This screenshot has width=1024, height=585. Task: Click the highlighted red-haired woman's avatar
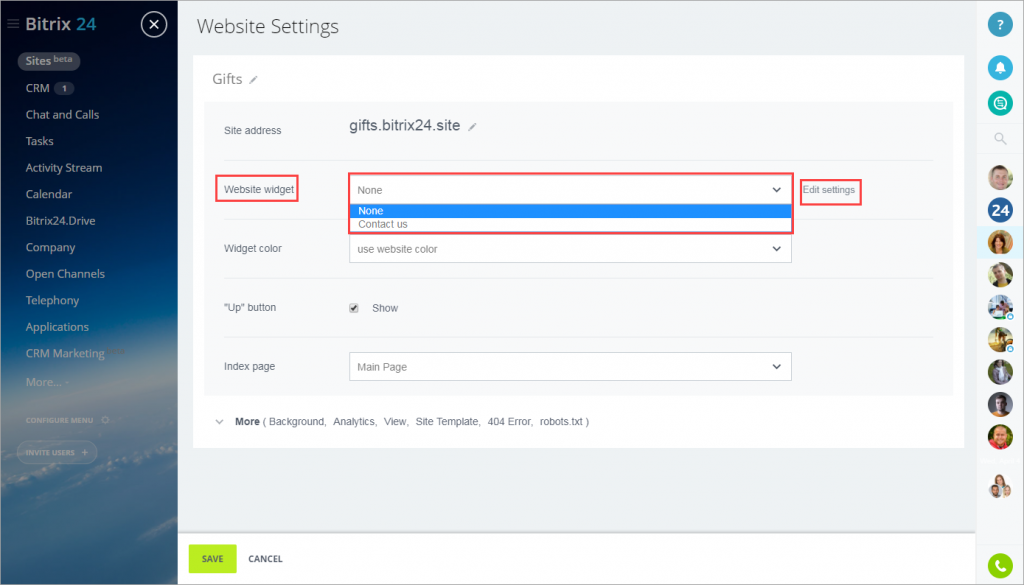click(x=1000, y=242)
